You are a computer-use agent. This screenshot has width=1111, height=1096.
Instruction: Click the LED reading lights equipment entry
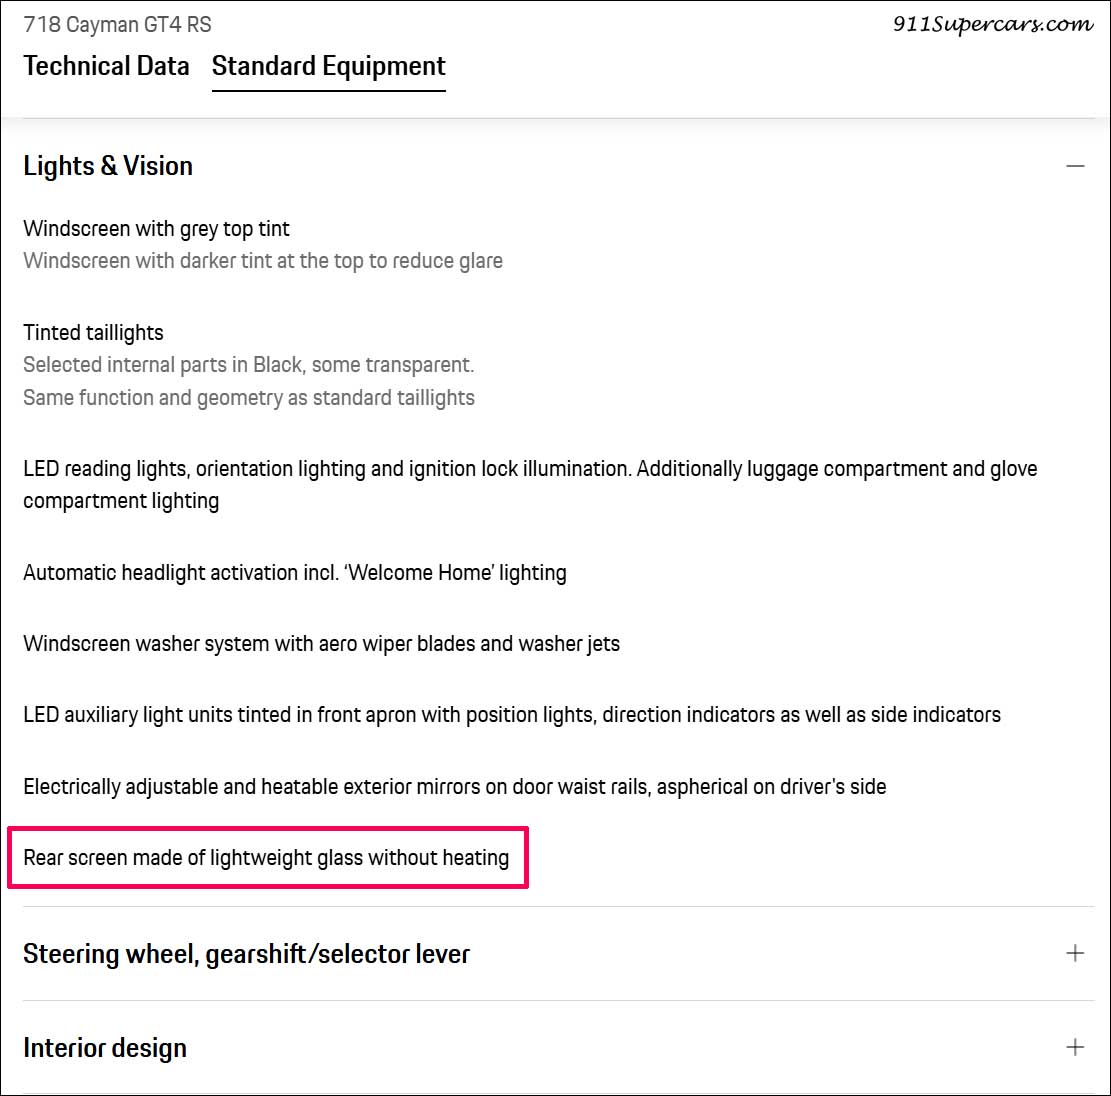click(x=530, y=469)
